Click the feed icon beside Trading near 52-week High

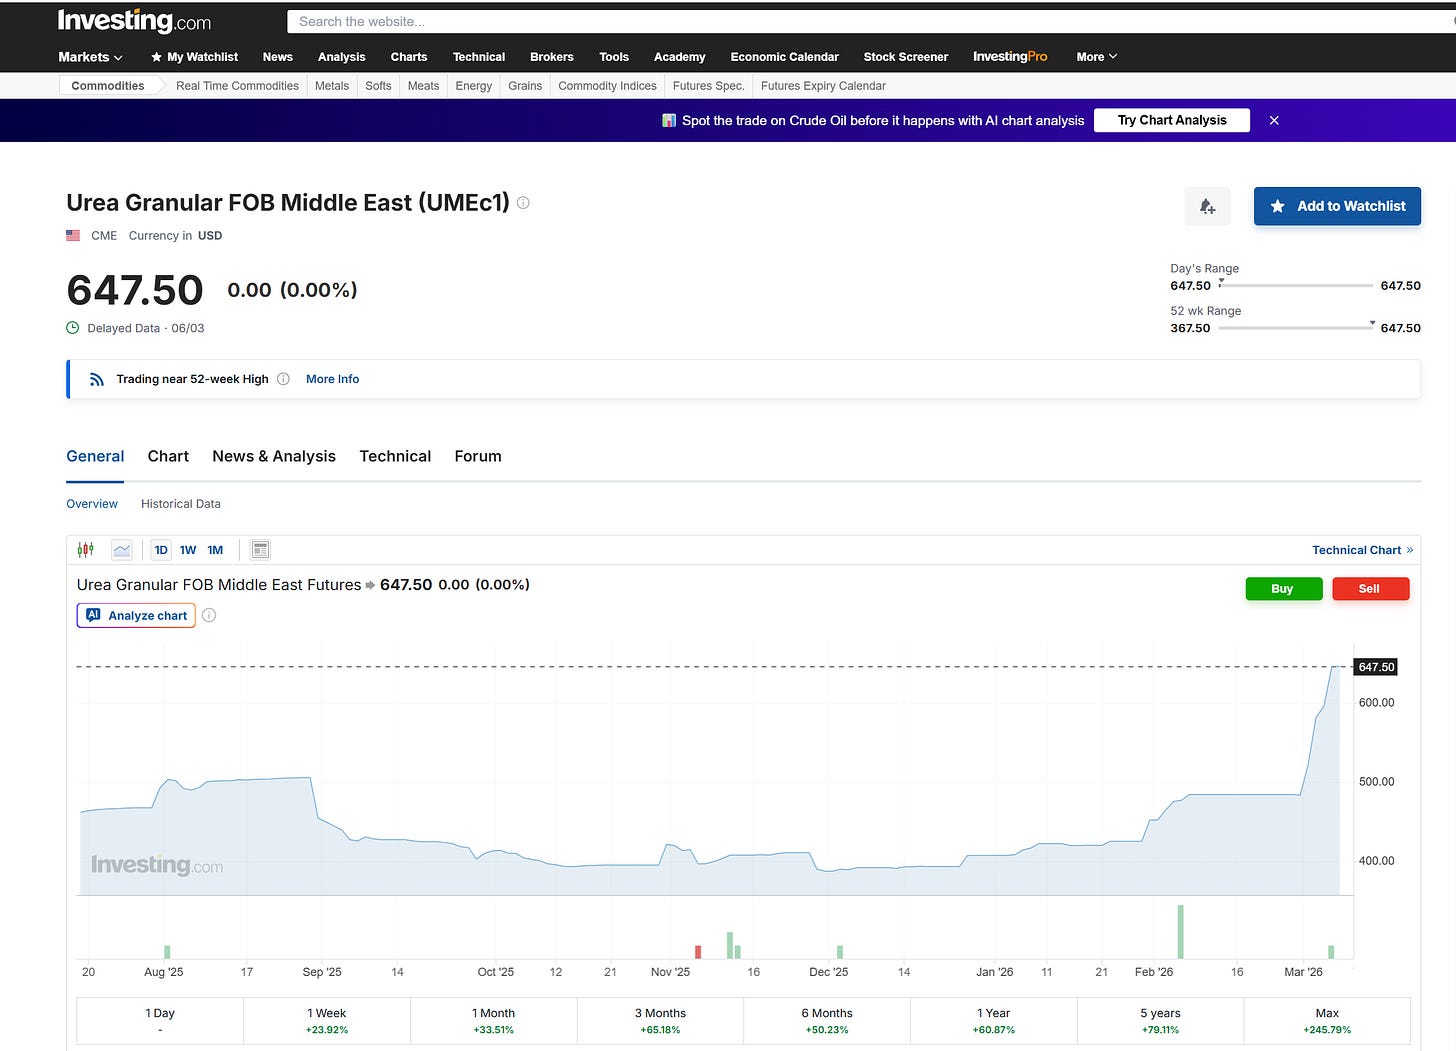(97, 379)
